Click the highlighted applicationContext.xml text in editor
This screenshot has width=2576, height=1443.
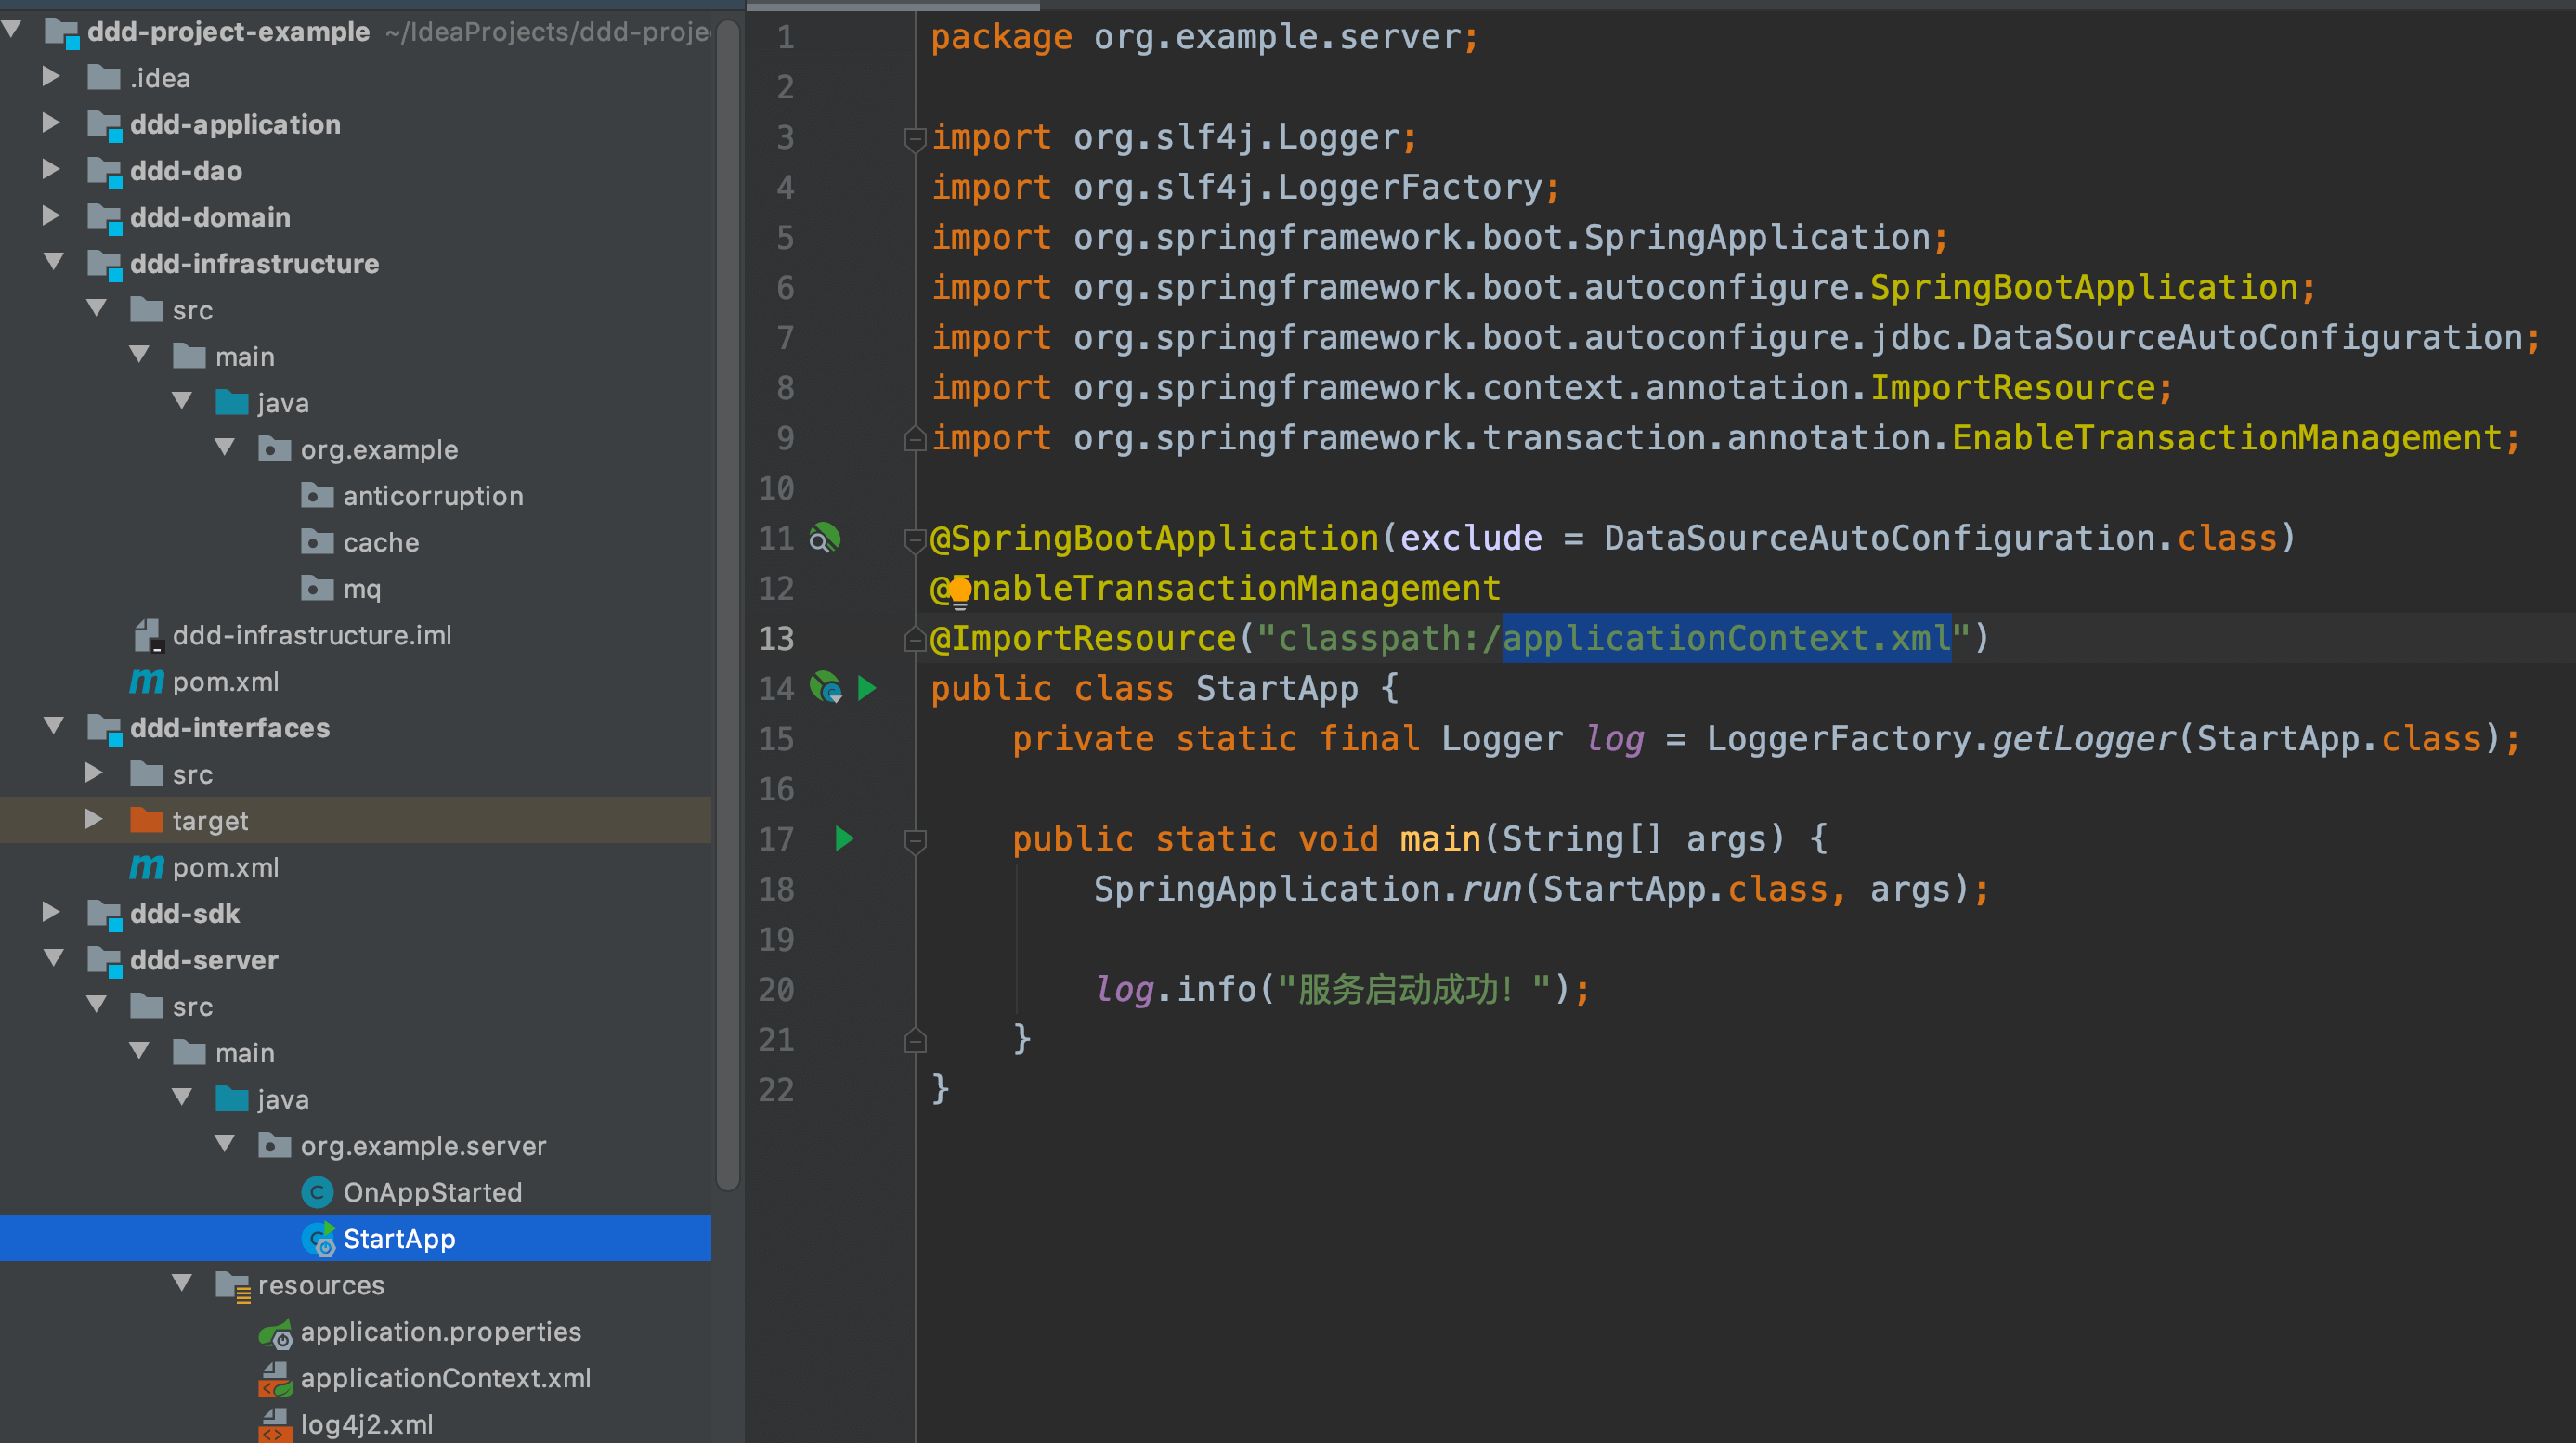tap(1726, 638)
